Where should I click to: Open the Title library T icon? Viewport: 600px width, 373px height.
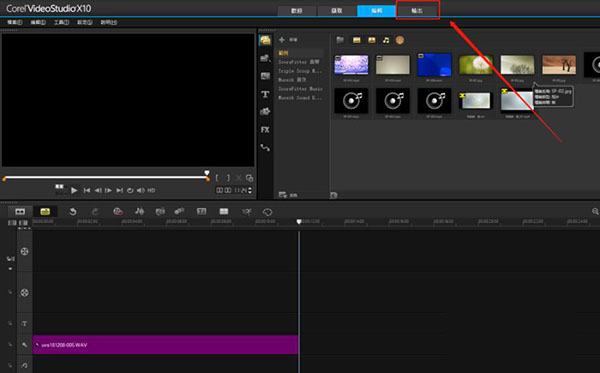coord(265,94)
